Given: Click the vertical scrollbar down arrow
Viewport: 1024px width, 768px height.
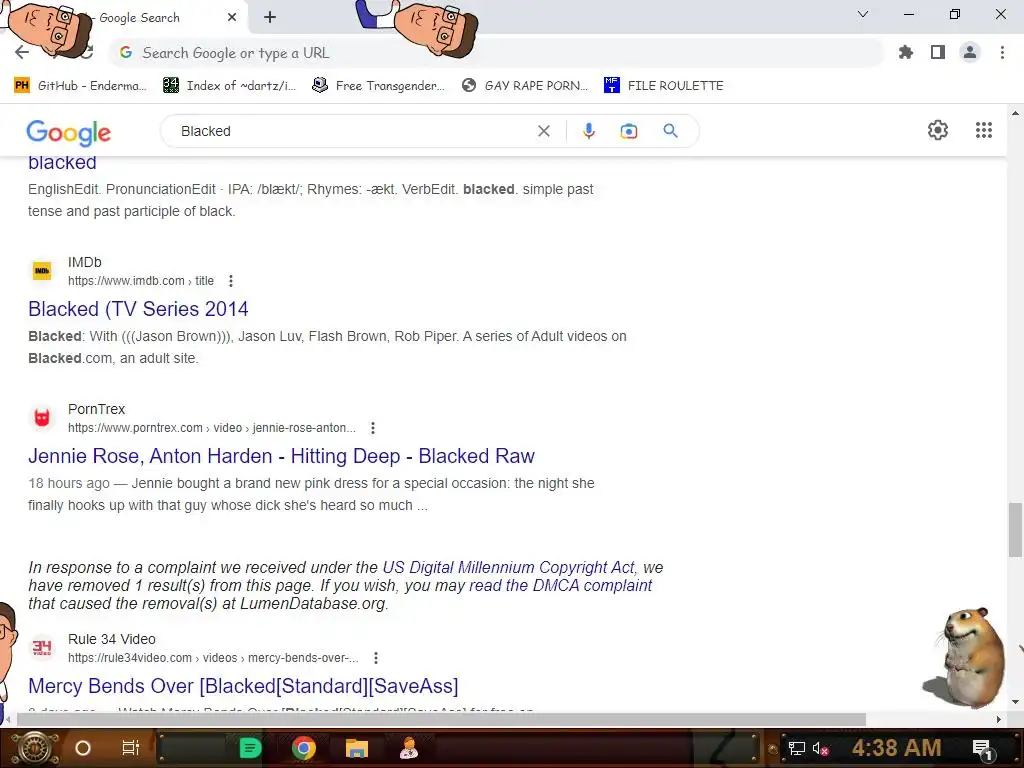Looking at the screenshot, I should click(x=1015, y=702).
